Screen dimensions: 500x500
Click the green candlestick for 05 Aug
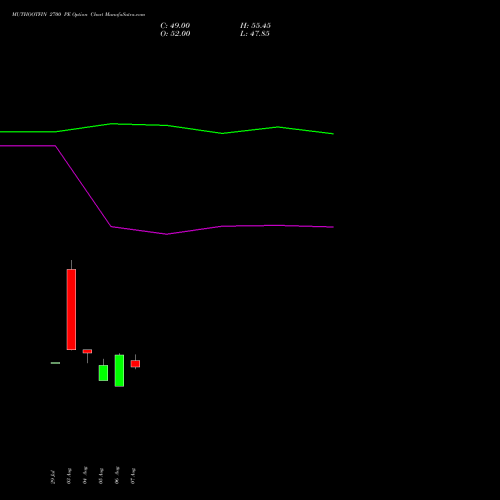[103, 373]
